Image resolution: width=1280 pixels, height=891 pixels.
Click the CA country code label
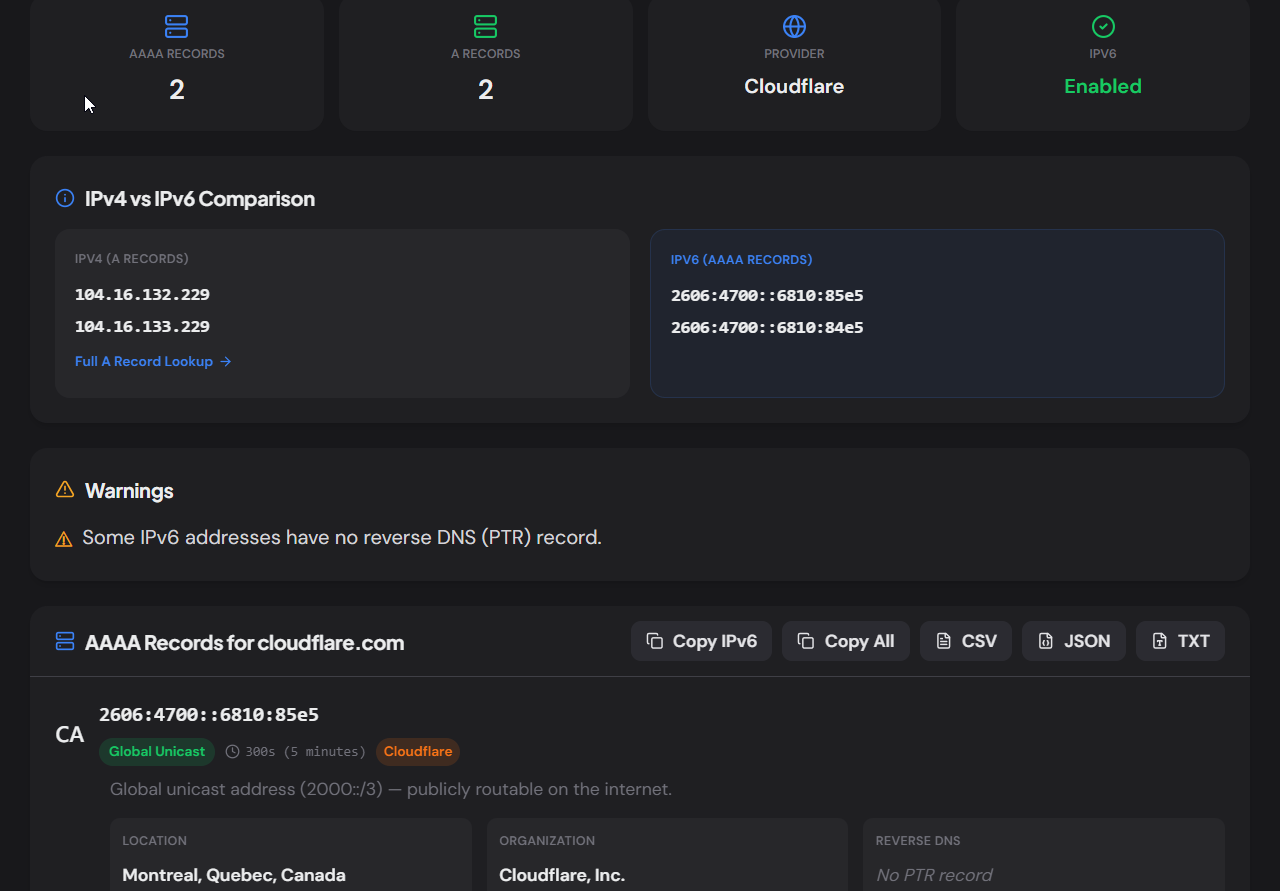pyautogui.click(x=70, y=735)
